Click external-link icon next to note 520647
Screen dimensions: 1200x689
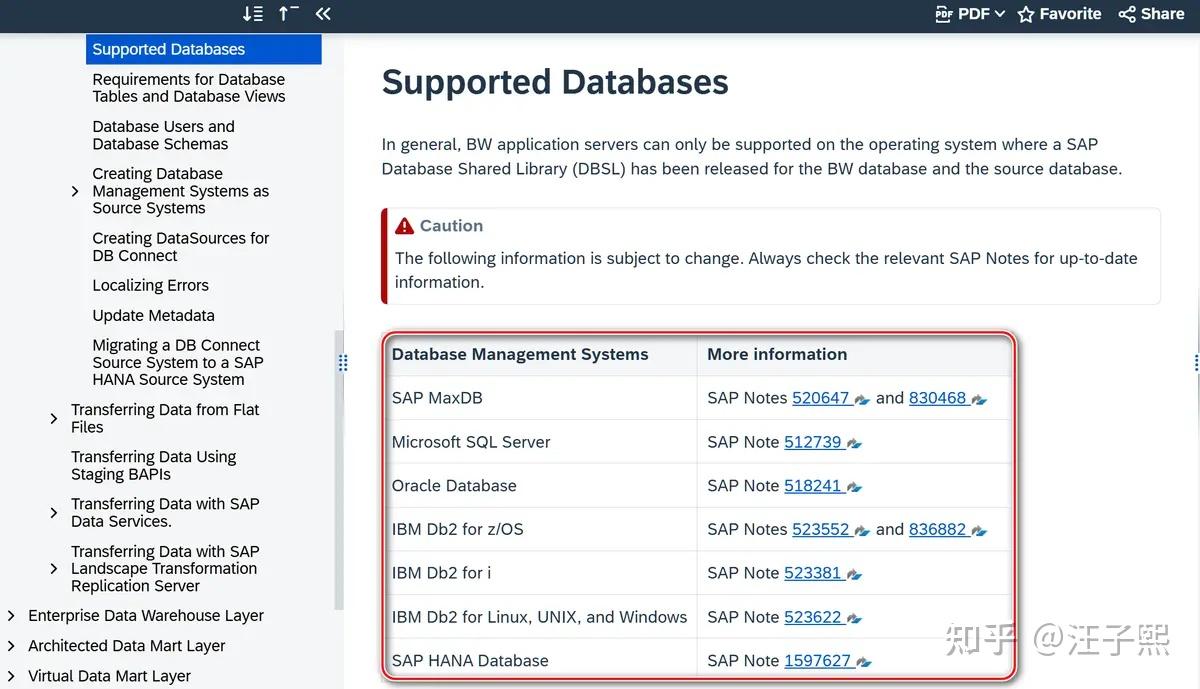point(862,400)
